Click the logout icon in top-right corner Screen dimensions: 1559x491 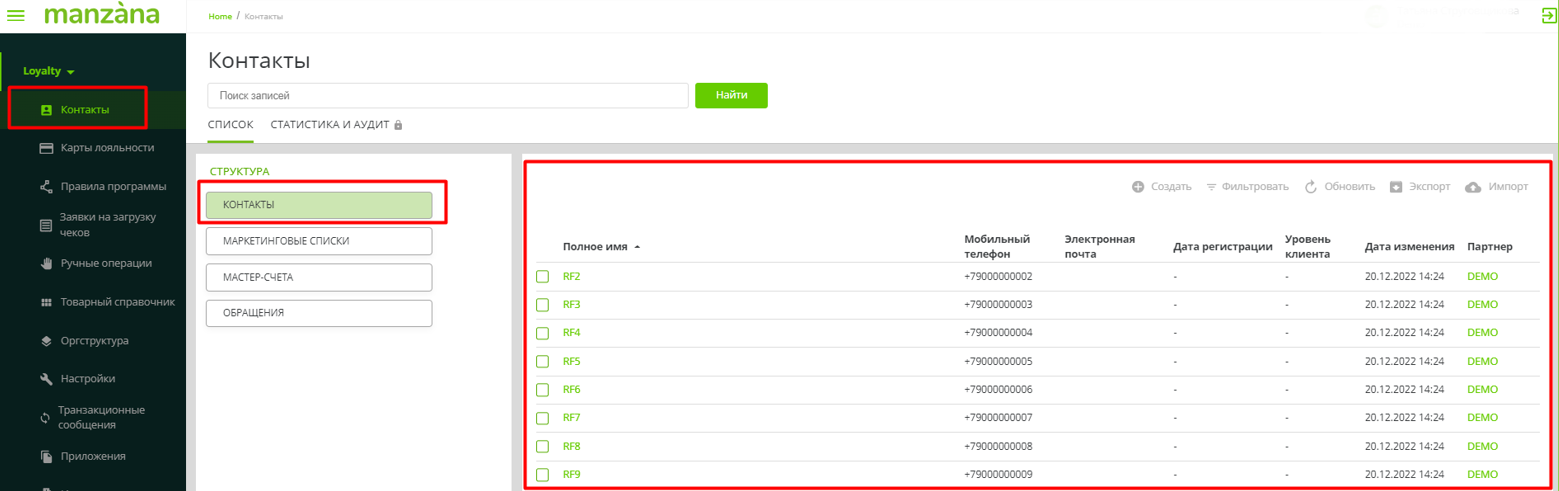tap(1548, 16)
